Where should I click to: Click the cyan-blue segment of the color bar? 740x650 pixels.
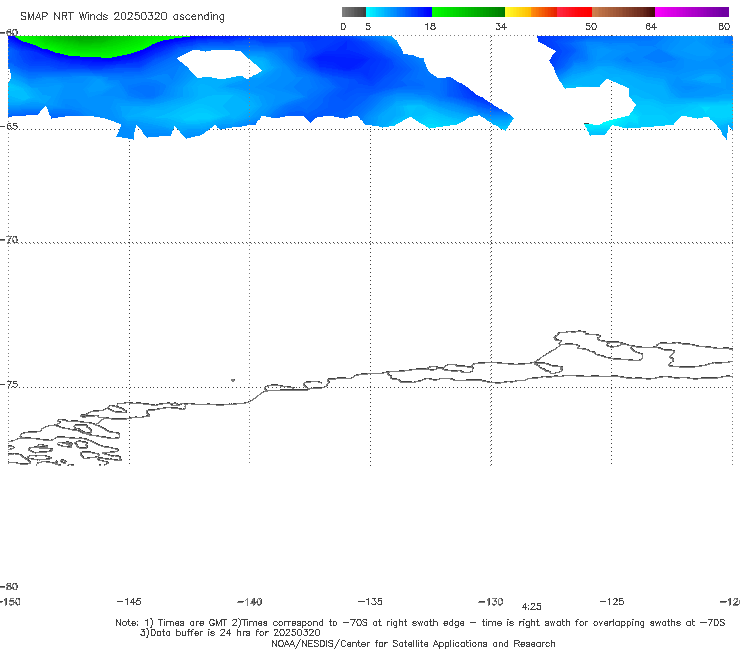point(398,12)
